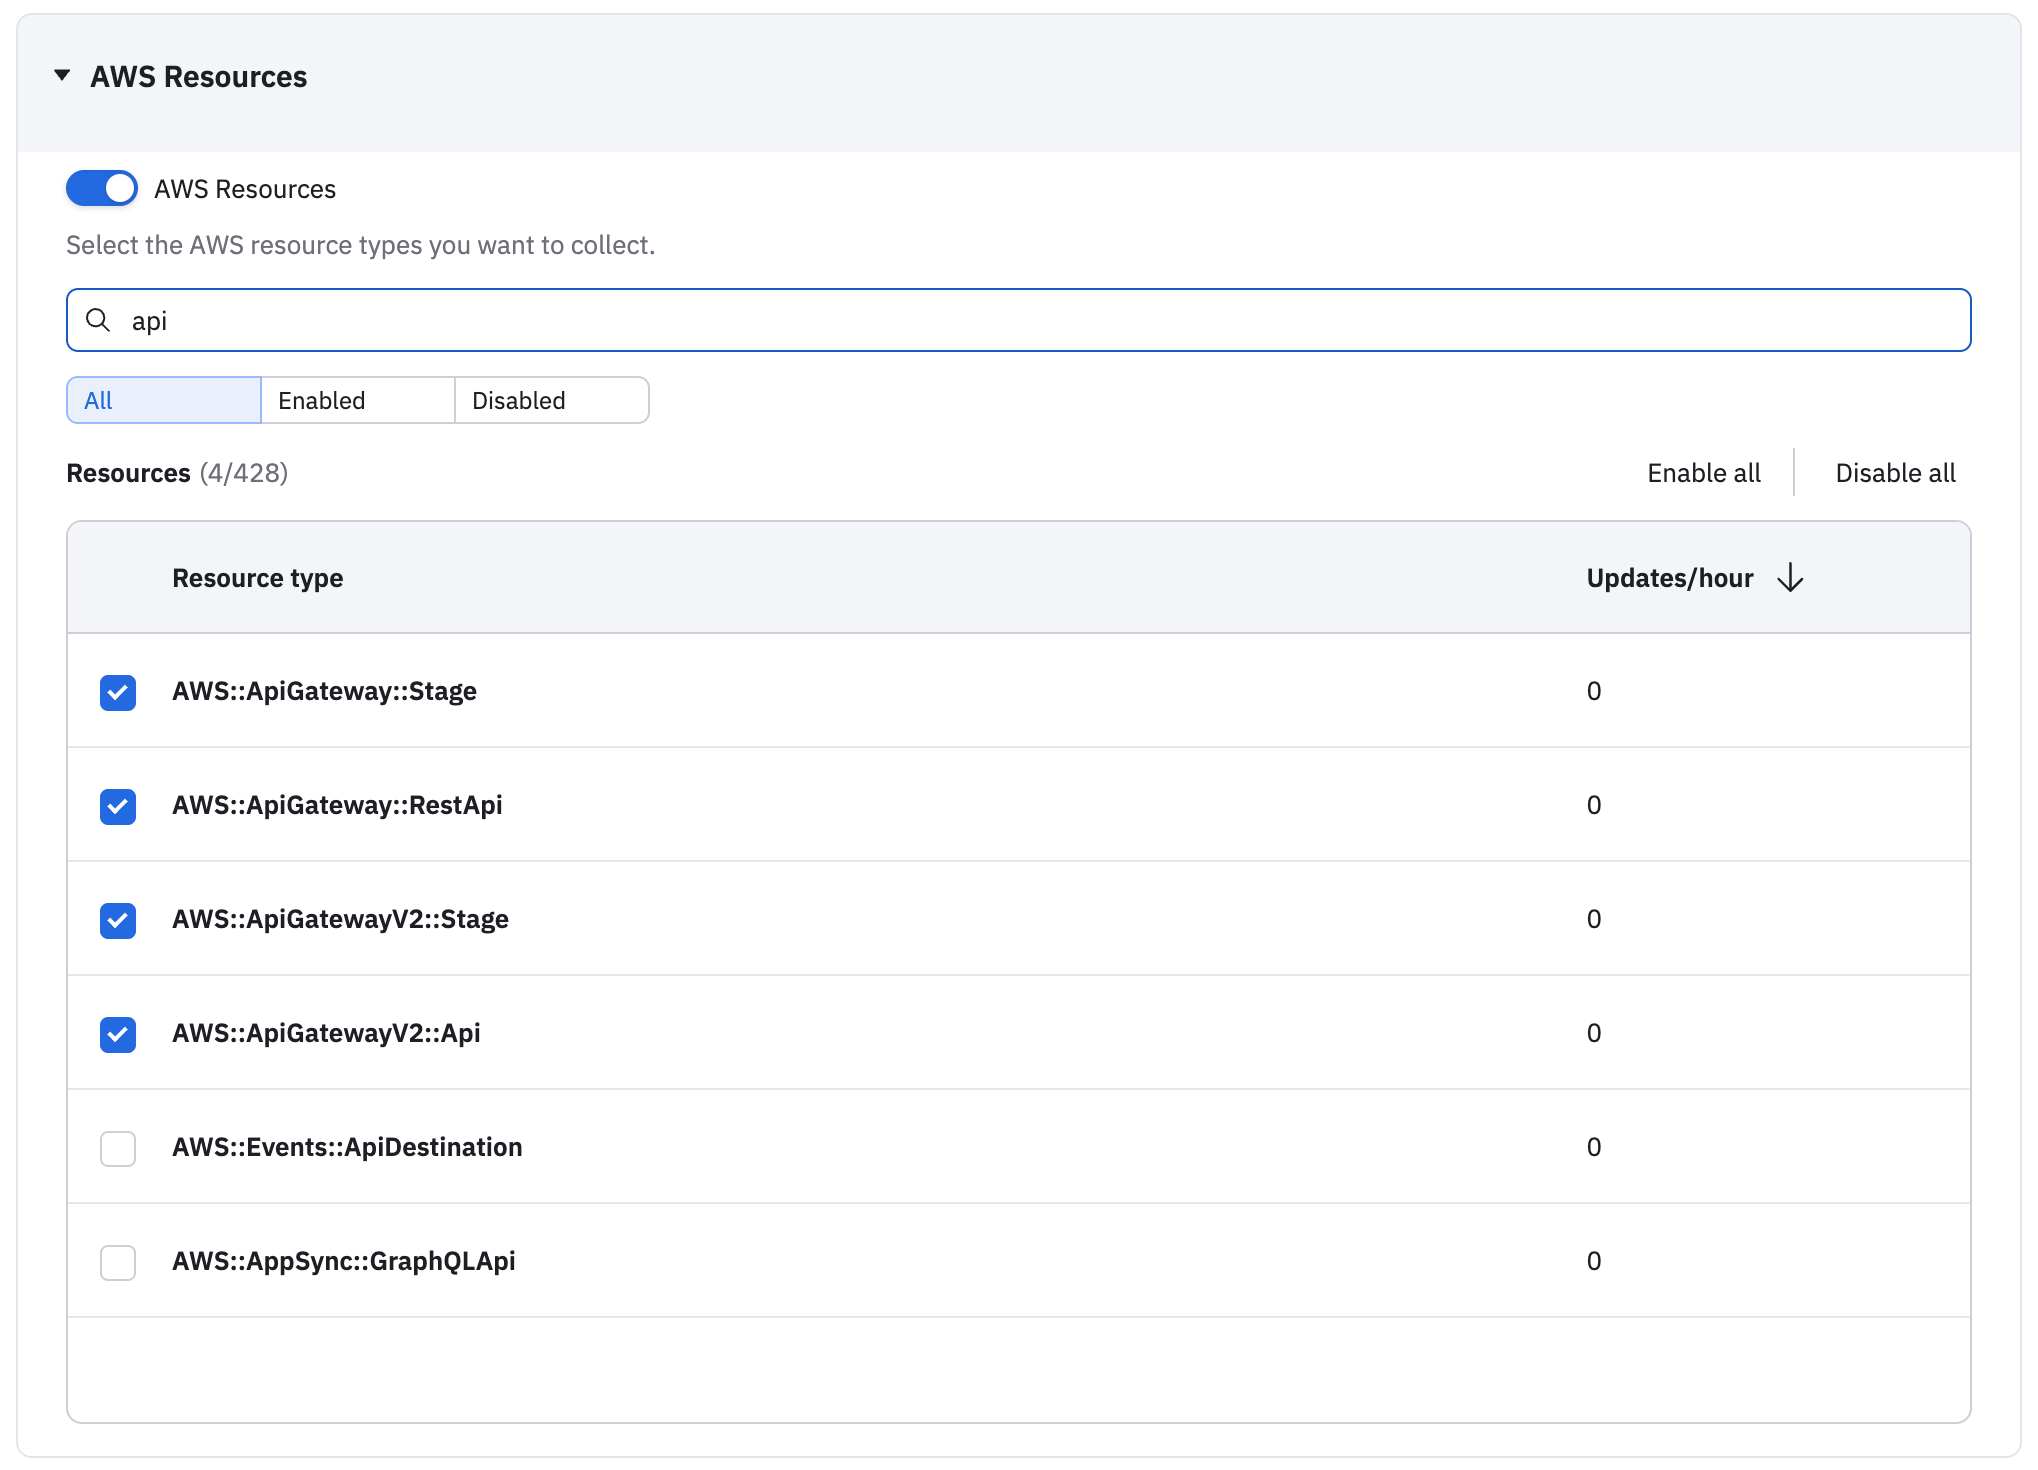Uncheck AWS::ApiGateway::Stage checkbox

[x=118, y=692]
